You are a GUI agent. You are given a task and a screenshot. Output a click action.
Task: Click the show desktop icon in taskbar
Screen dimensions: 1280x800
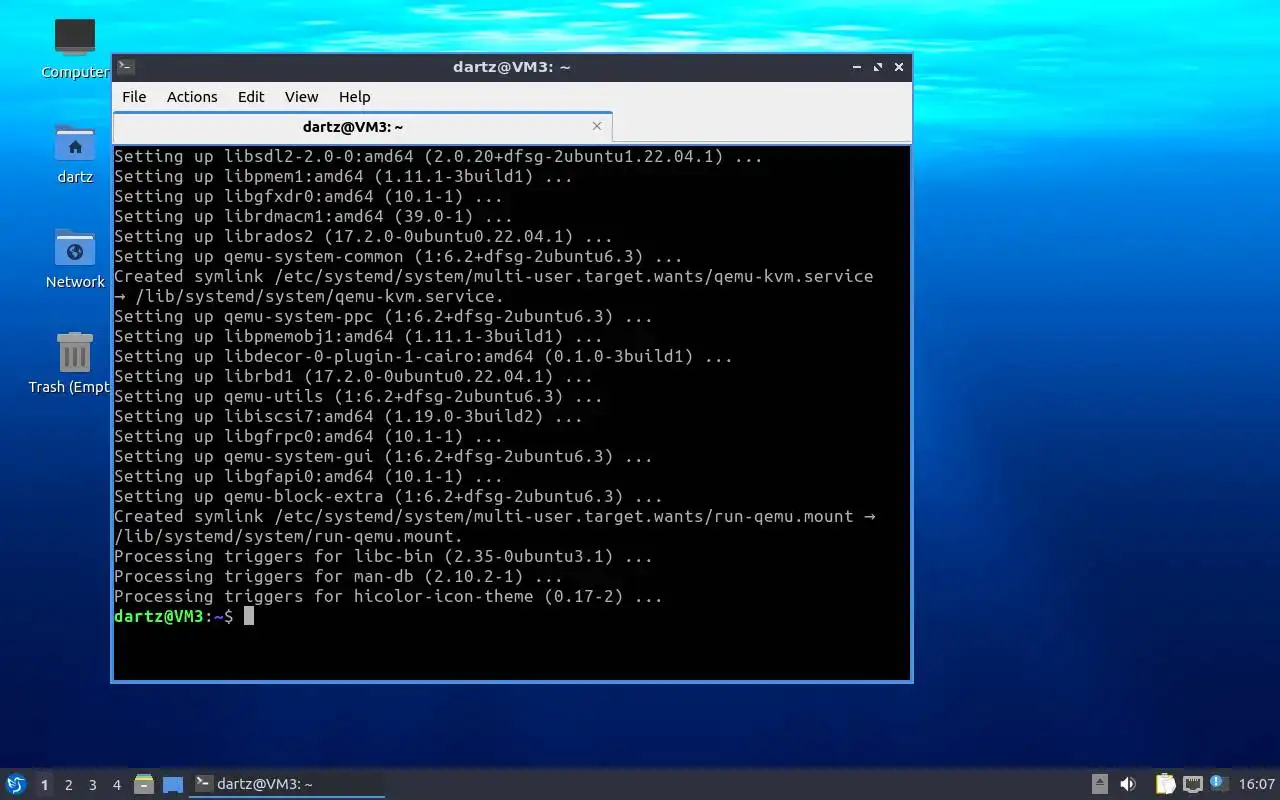point(173,784)
